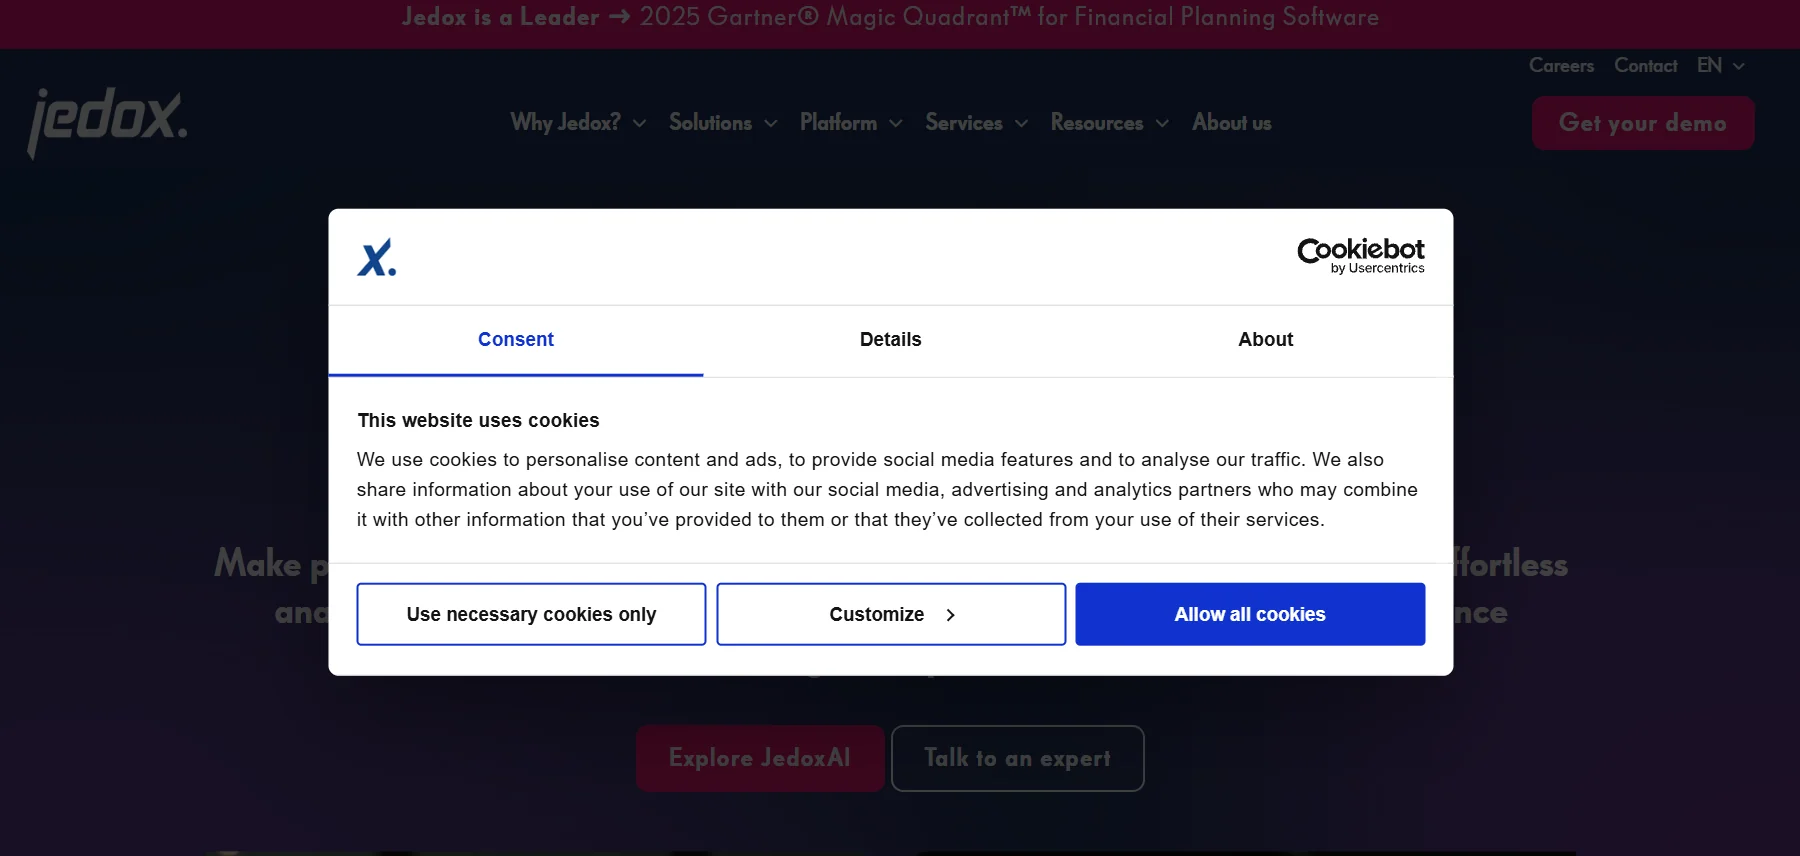Screen dimensions: 1800x856
Task: Open the Platform dropdown menu
Action: click(851, 123)
